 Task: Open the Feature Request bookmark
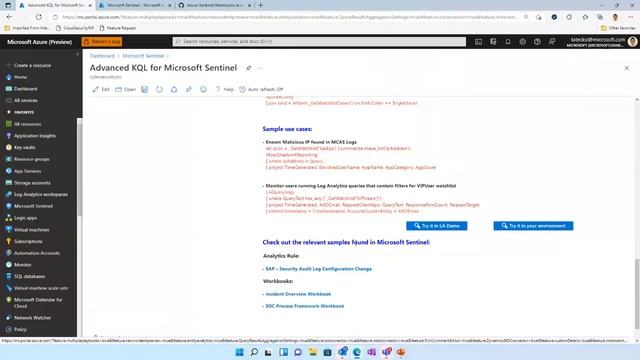118,28
